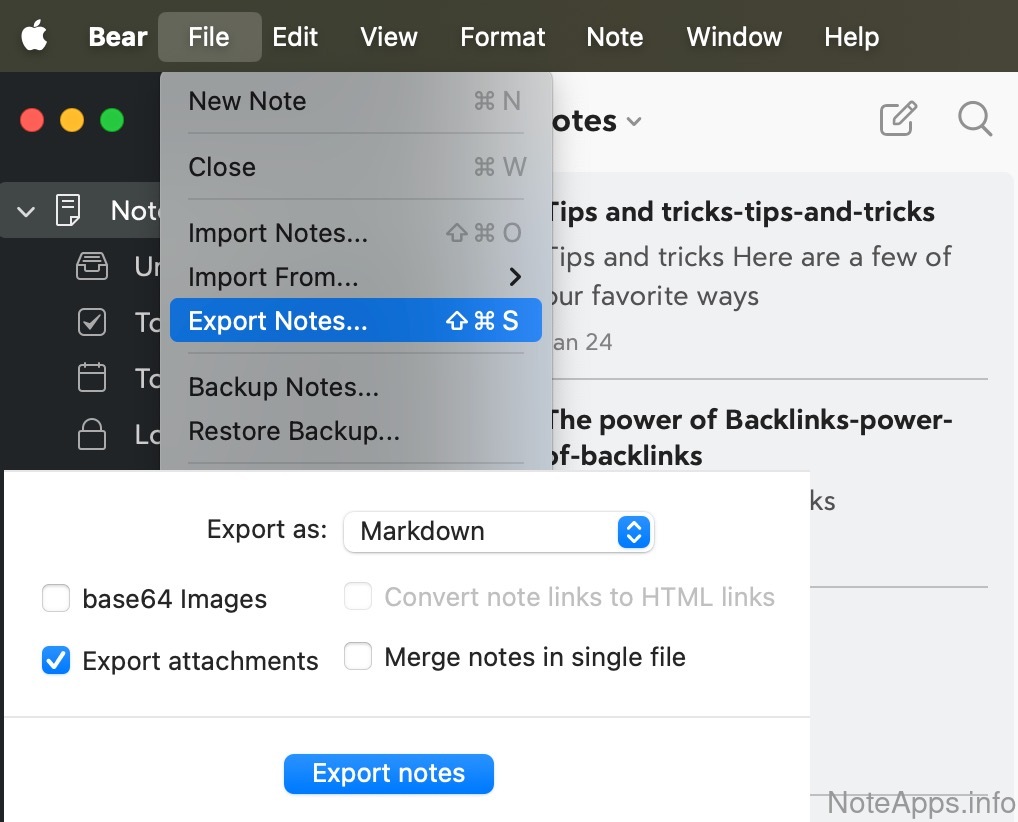Screen dimensions: 1018x822
Task: Enable Merge notes in single file
Action: coord(358,657)
